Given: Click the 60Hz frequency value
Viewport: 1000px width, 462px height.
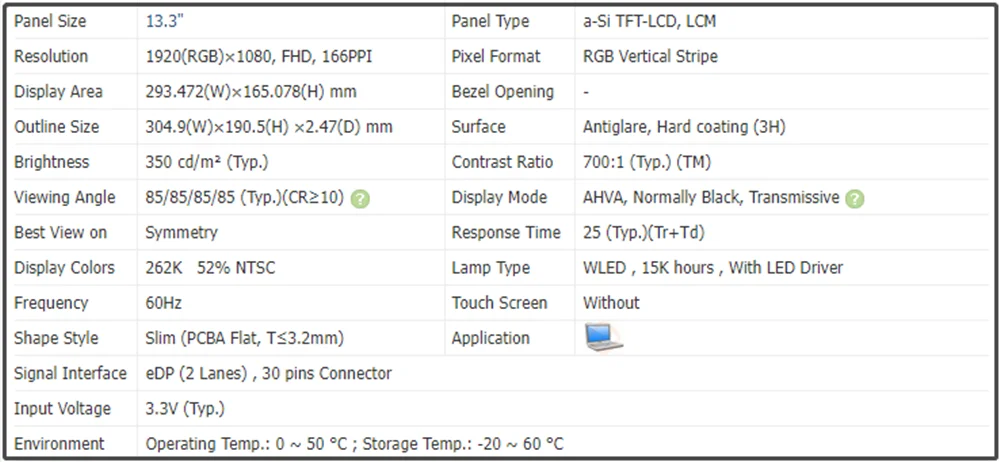Looking at the screenshot, I should tap(164, 303).
